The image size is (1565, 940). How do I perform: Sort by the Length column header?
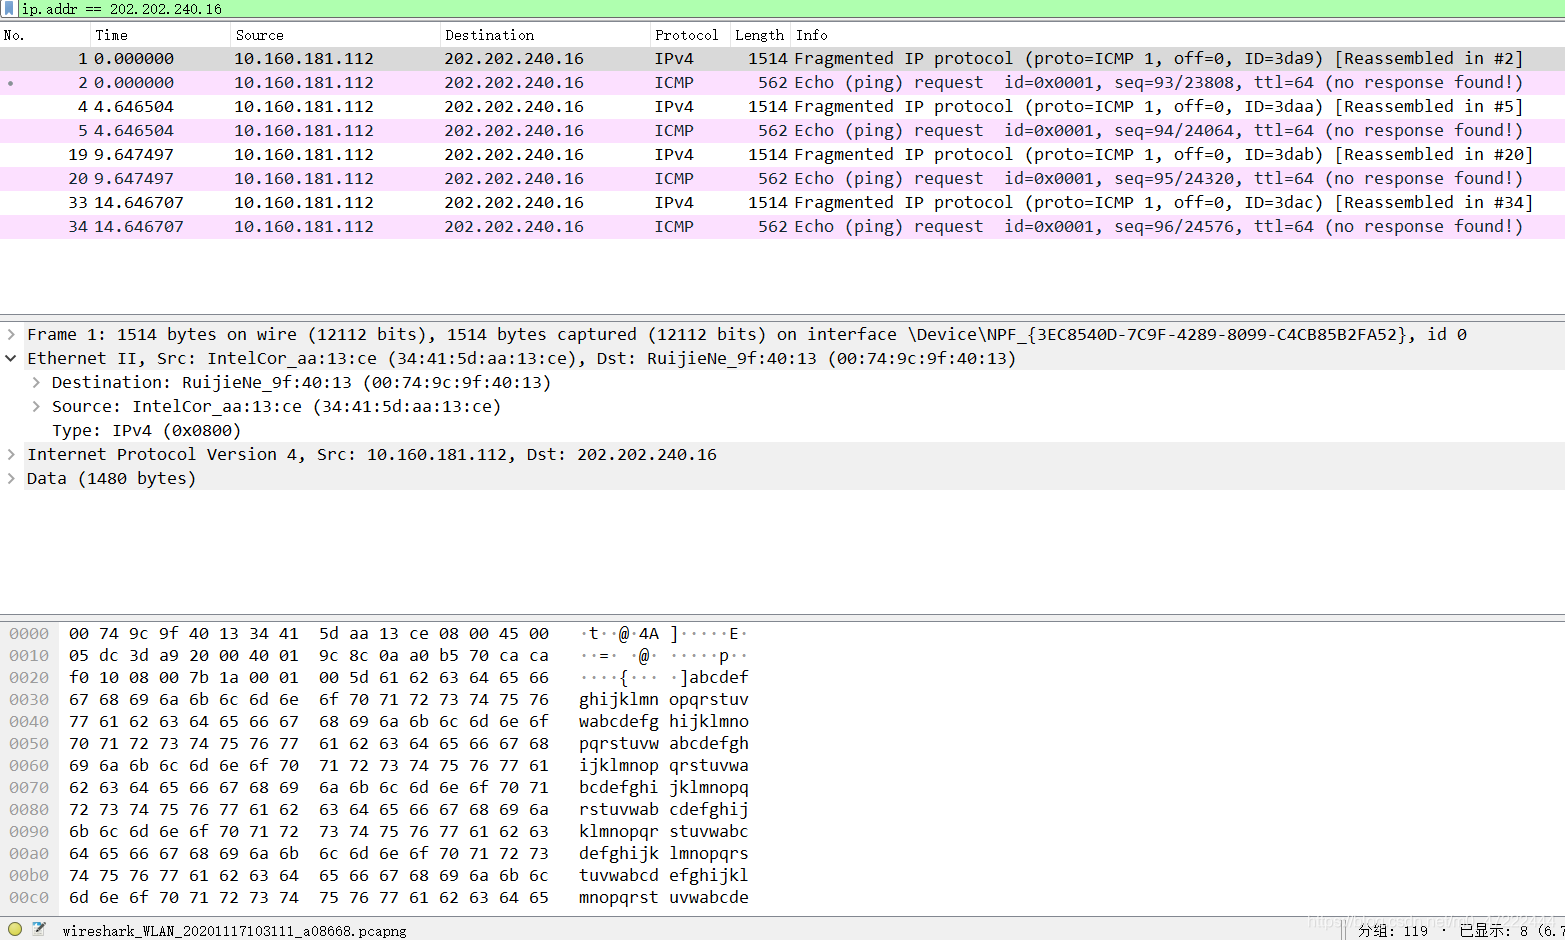[x=761, y=35]
